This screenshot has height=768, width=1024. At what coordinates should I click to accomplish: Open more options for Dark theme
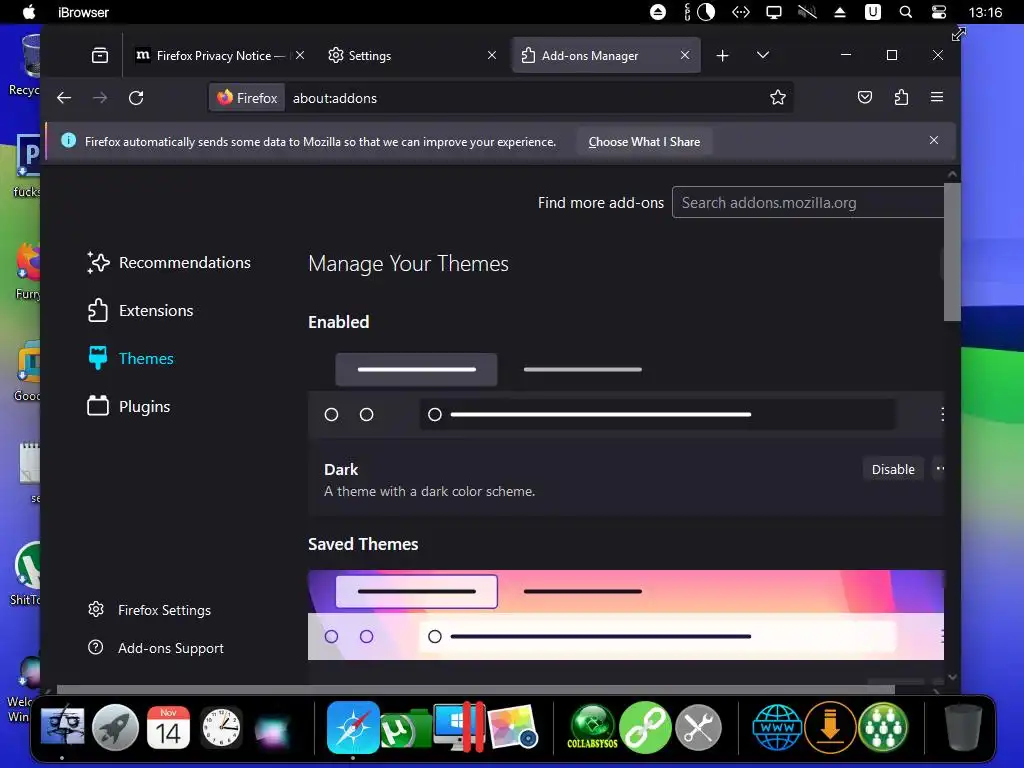[x=940, y=468]
